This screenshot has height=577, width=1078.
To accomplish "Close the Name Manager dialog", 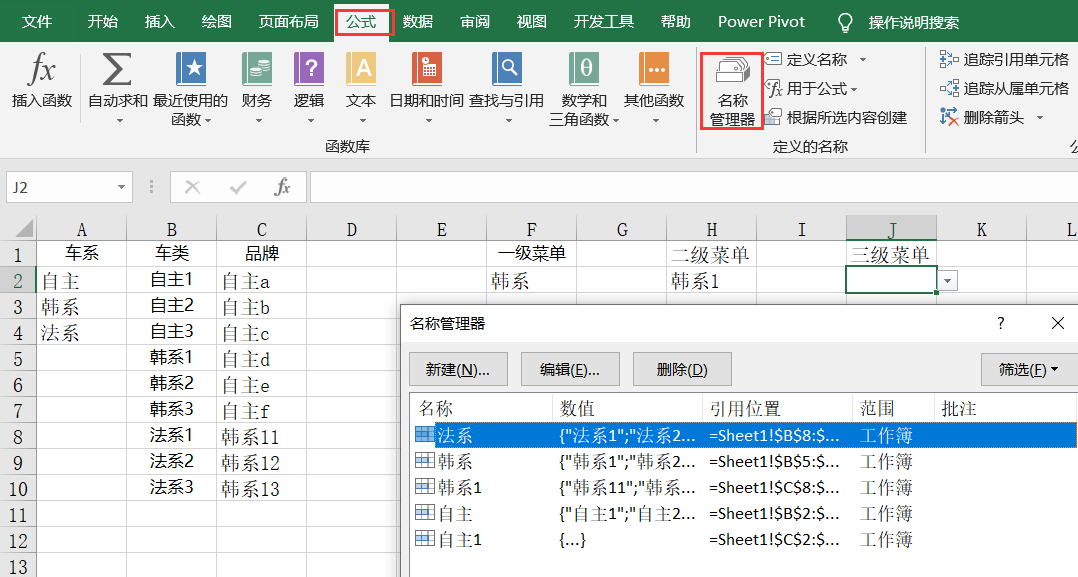I will tap(1058, 323).
